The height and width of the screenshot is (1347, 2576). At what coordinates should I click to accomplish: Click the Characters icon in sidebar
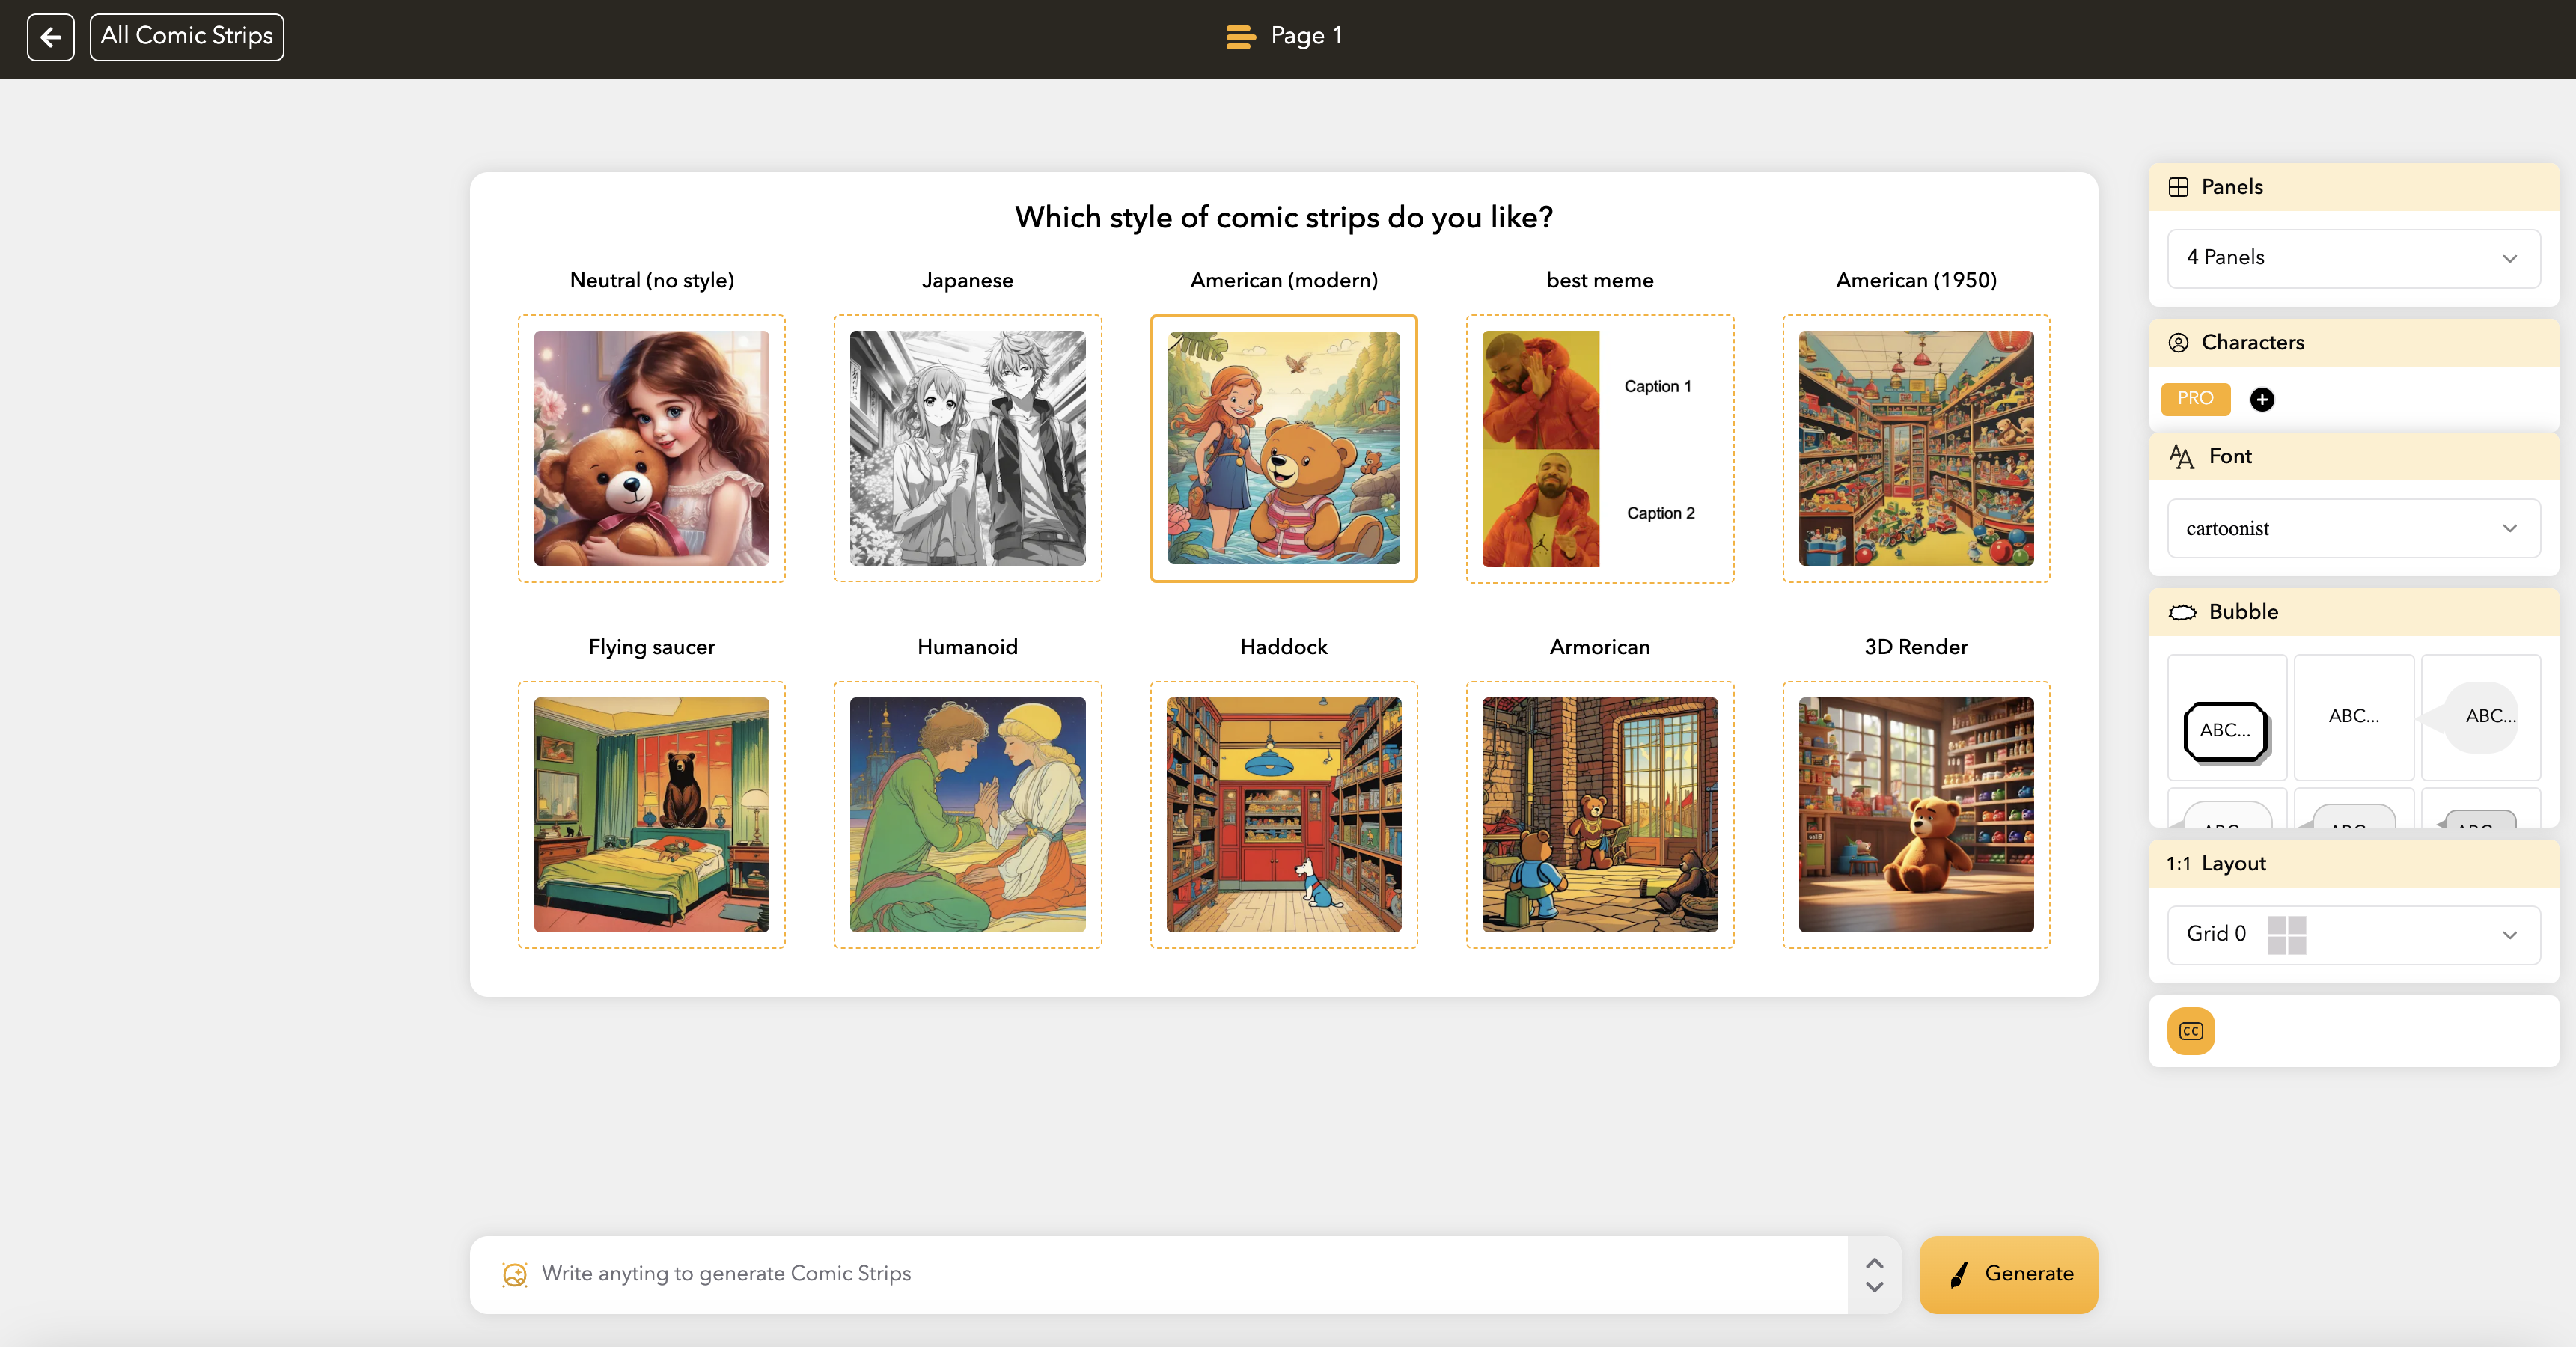point(2179,342)
